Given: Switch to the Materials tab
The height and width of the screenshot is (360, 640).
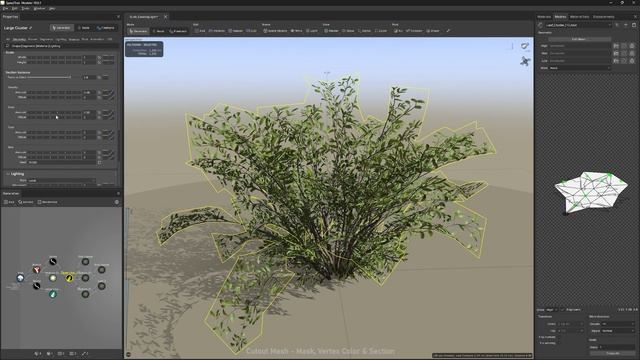Looking at the screenshot, I should coord(544,17).
